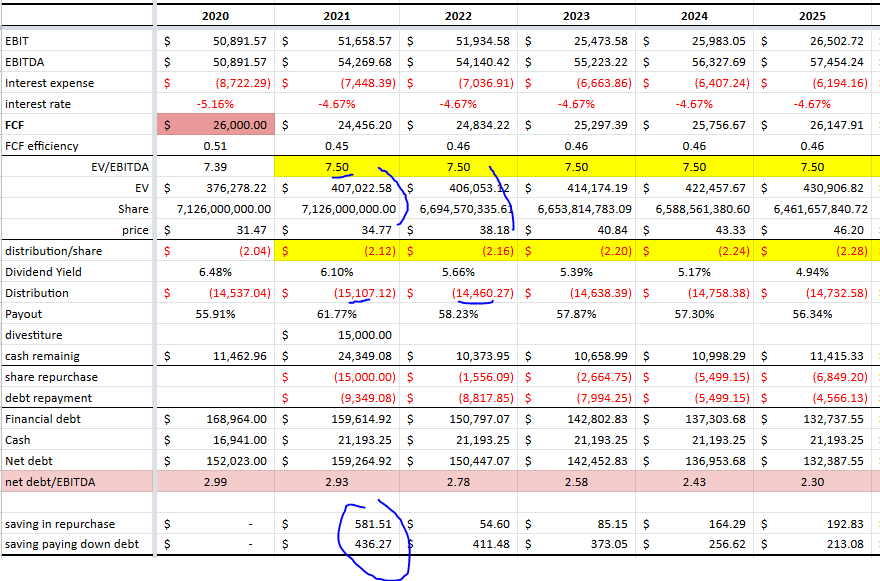Select 2021 saving in repurchase value 581.51

tap(368, 524)
